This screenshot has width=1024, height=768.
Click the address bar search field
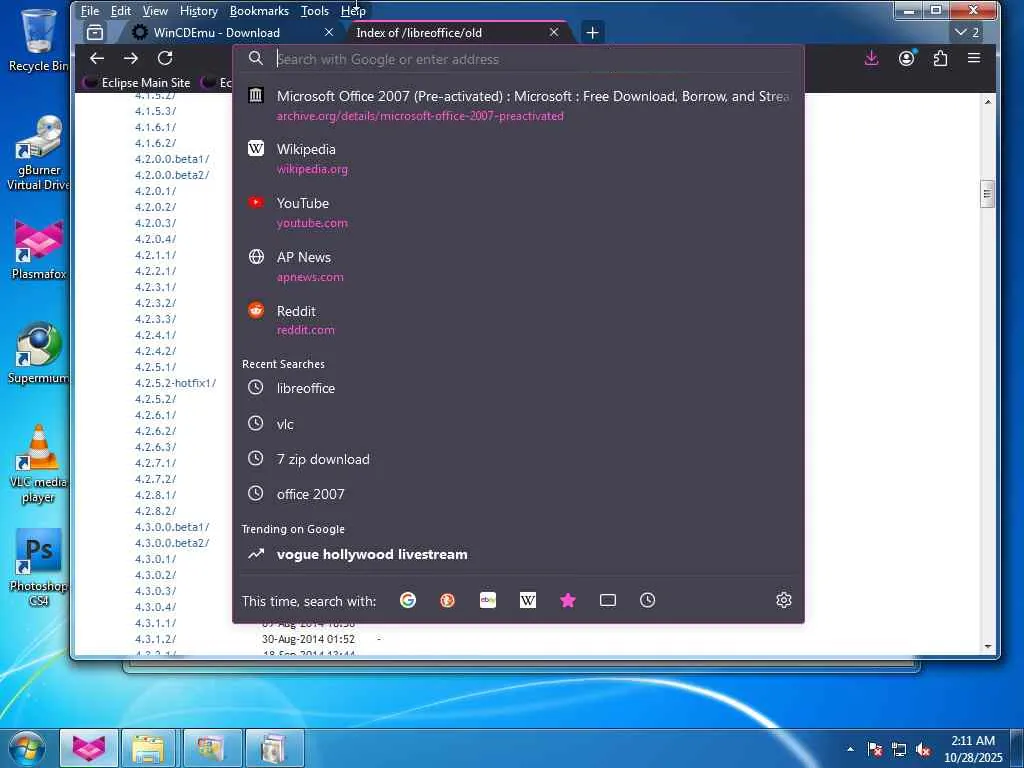click(519, 59)
